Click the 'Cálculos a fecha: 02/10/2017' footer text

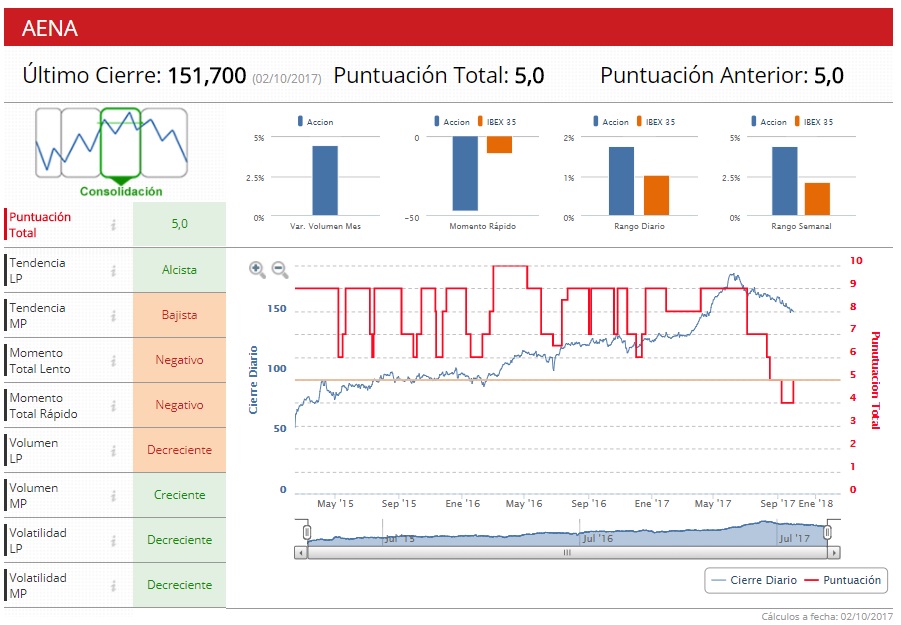(827, 616)
